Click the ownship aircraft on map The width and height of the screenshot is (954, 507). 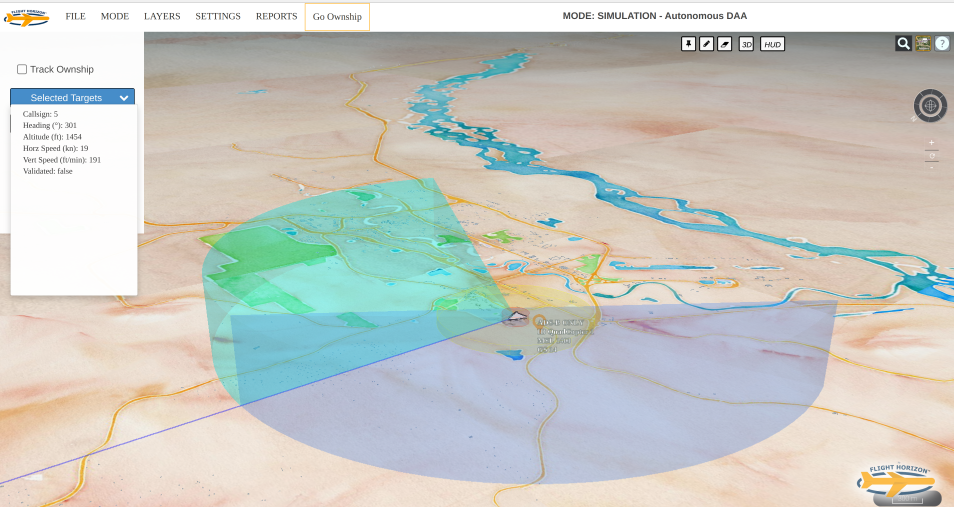coord(516,316)
